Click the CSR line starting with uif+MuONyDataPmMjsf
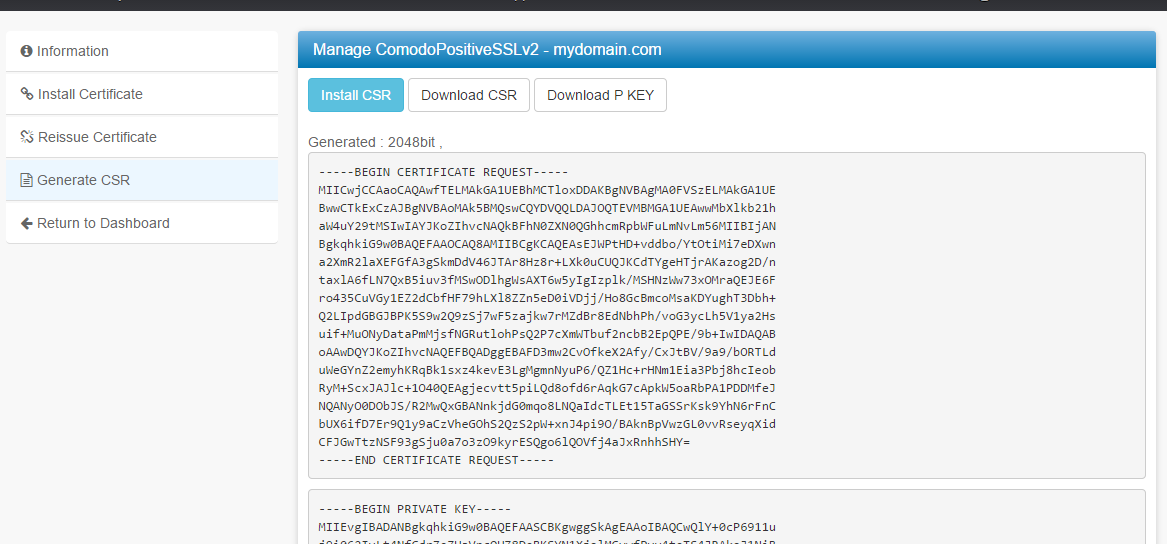This screenshot has height=544, width=1167. (547, 334)
